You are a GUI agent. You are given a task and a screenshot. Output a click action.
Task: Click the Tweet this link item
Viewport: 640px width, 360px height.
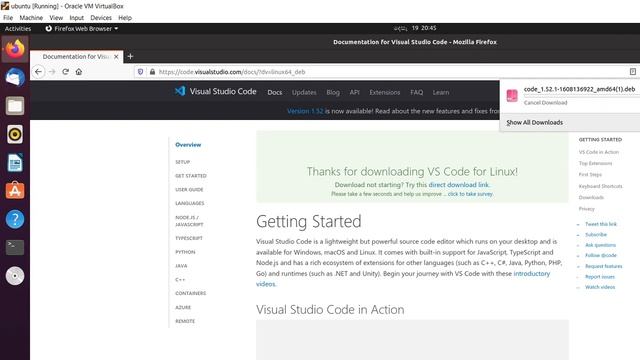click(x=601, y=224)
